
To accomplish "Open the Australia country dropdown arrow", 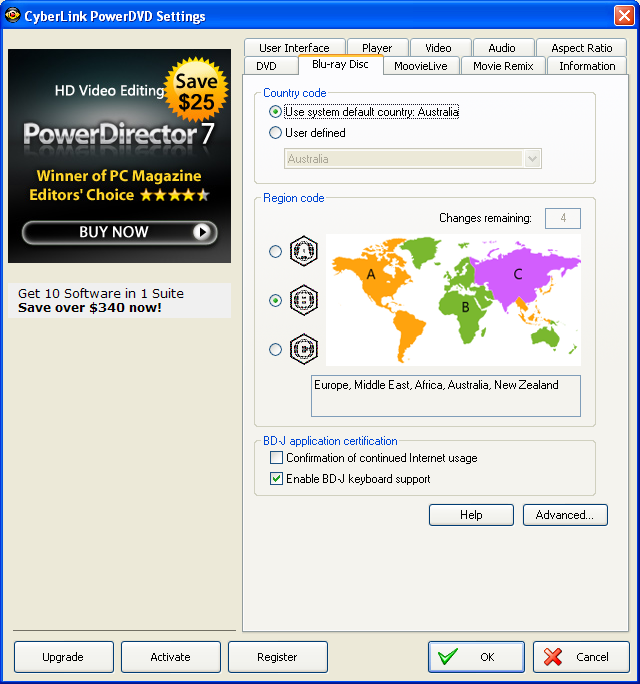I will pos(532,159).
